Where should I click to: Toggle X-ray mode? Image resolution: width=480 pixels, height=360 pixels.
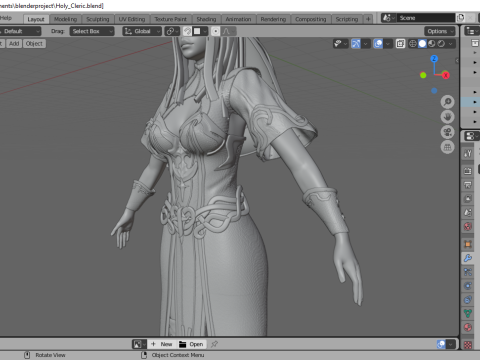coord(400,44)
